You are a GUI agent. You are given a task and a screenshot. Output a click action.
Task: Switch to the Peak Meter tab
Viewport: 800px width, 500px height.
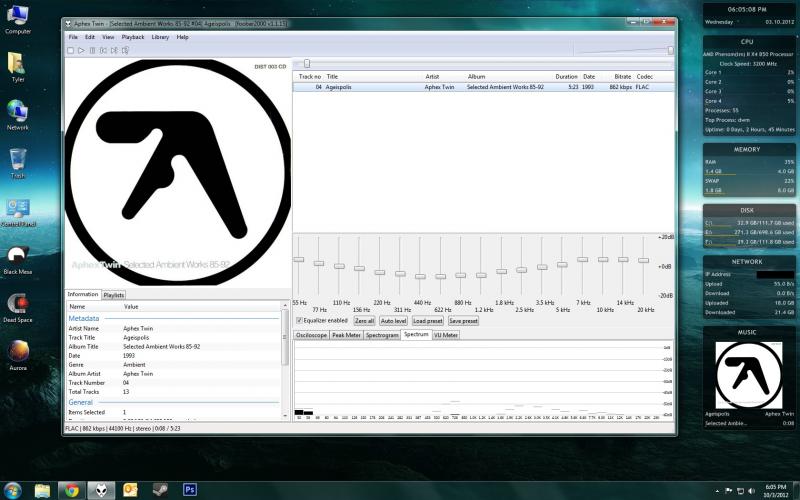click(346, 335)
